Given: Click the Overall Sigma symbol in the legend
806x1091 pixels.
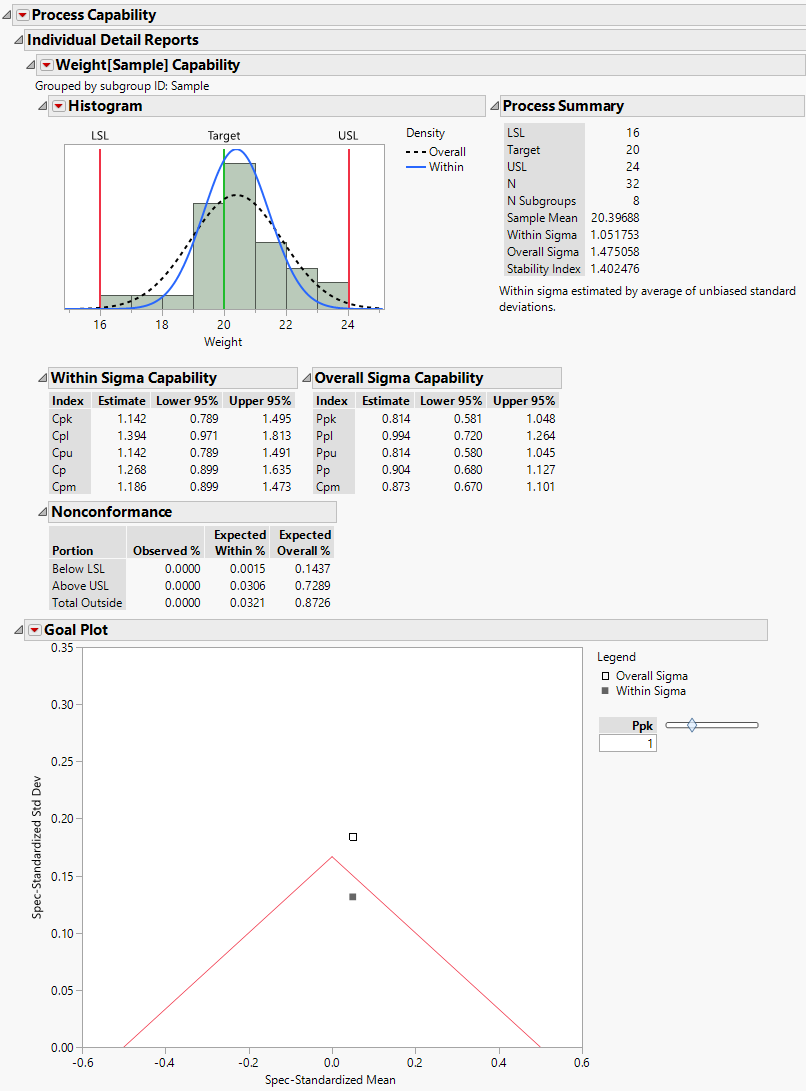Looking at the screenshot, I should click(604, 675).
